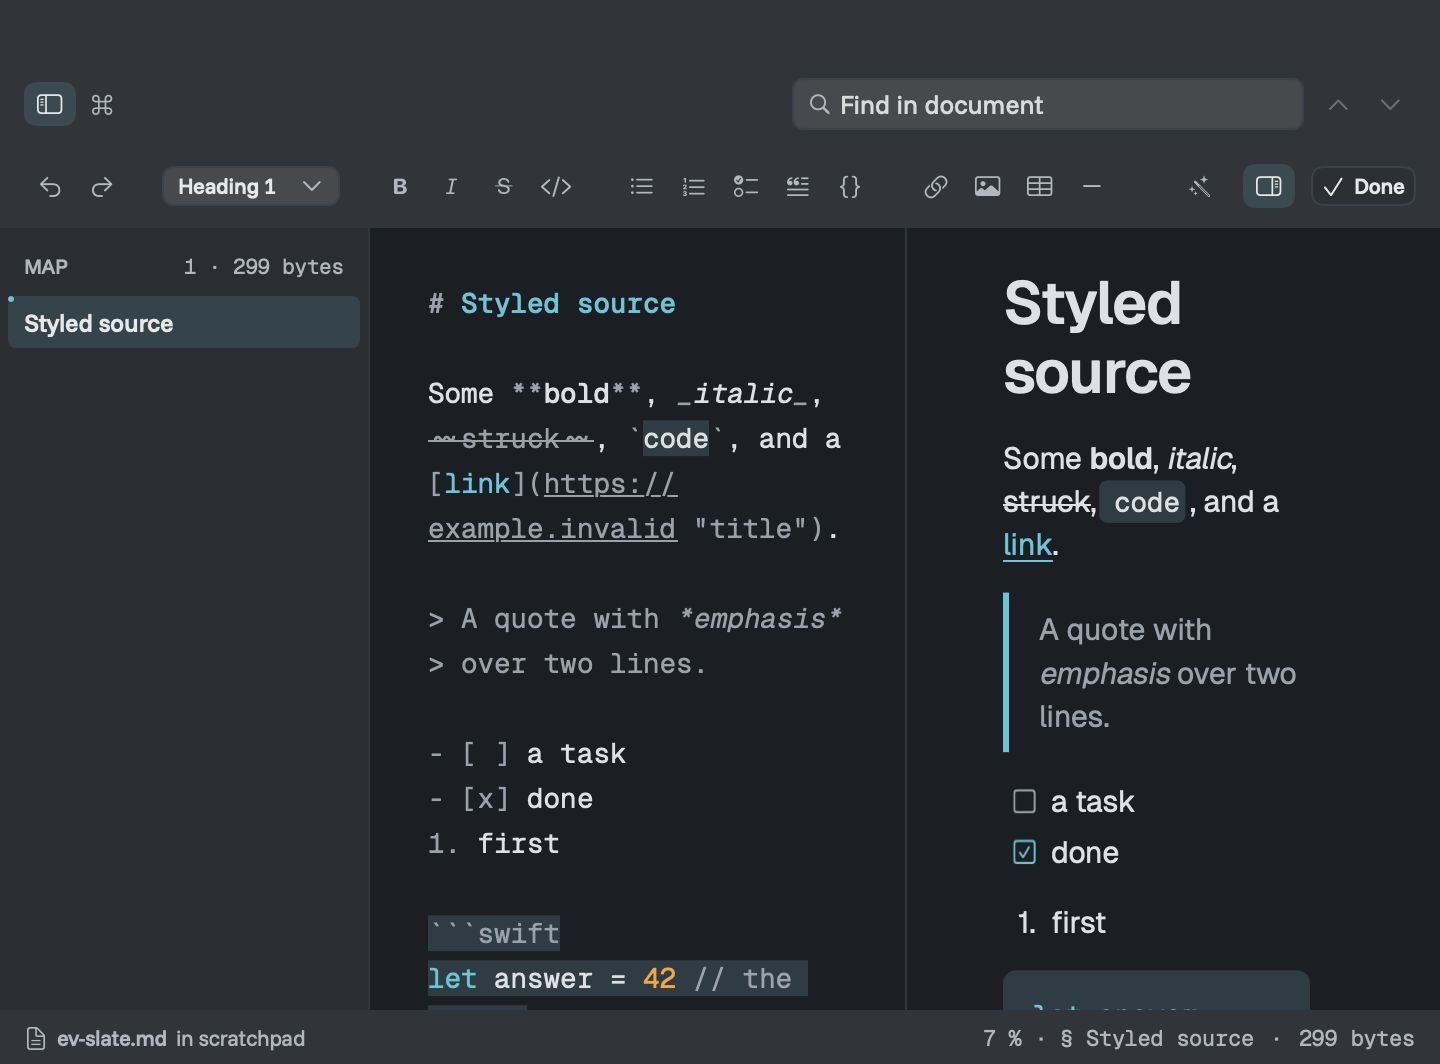Click the ```swift fence line in editor
Screen dimensions: 1440x1064
[x=494, y=933]
